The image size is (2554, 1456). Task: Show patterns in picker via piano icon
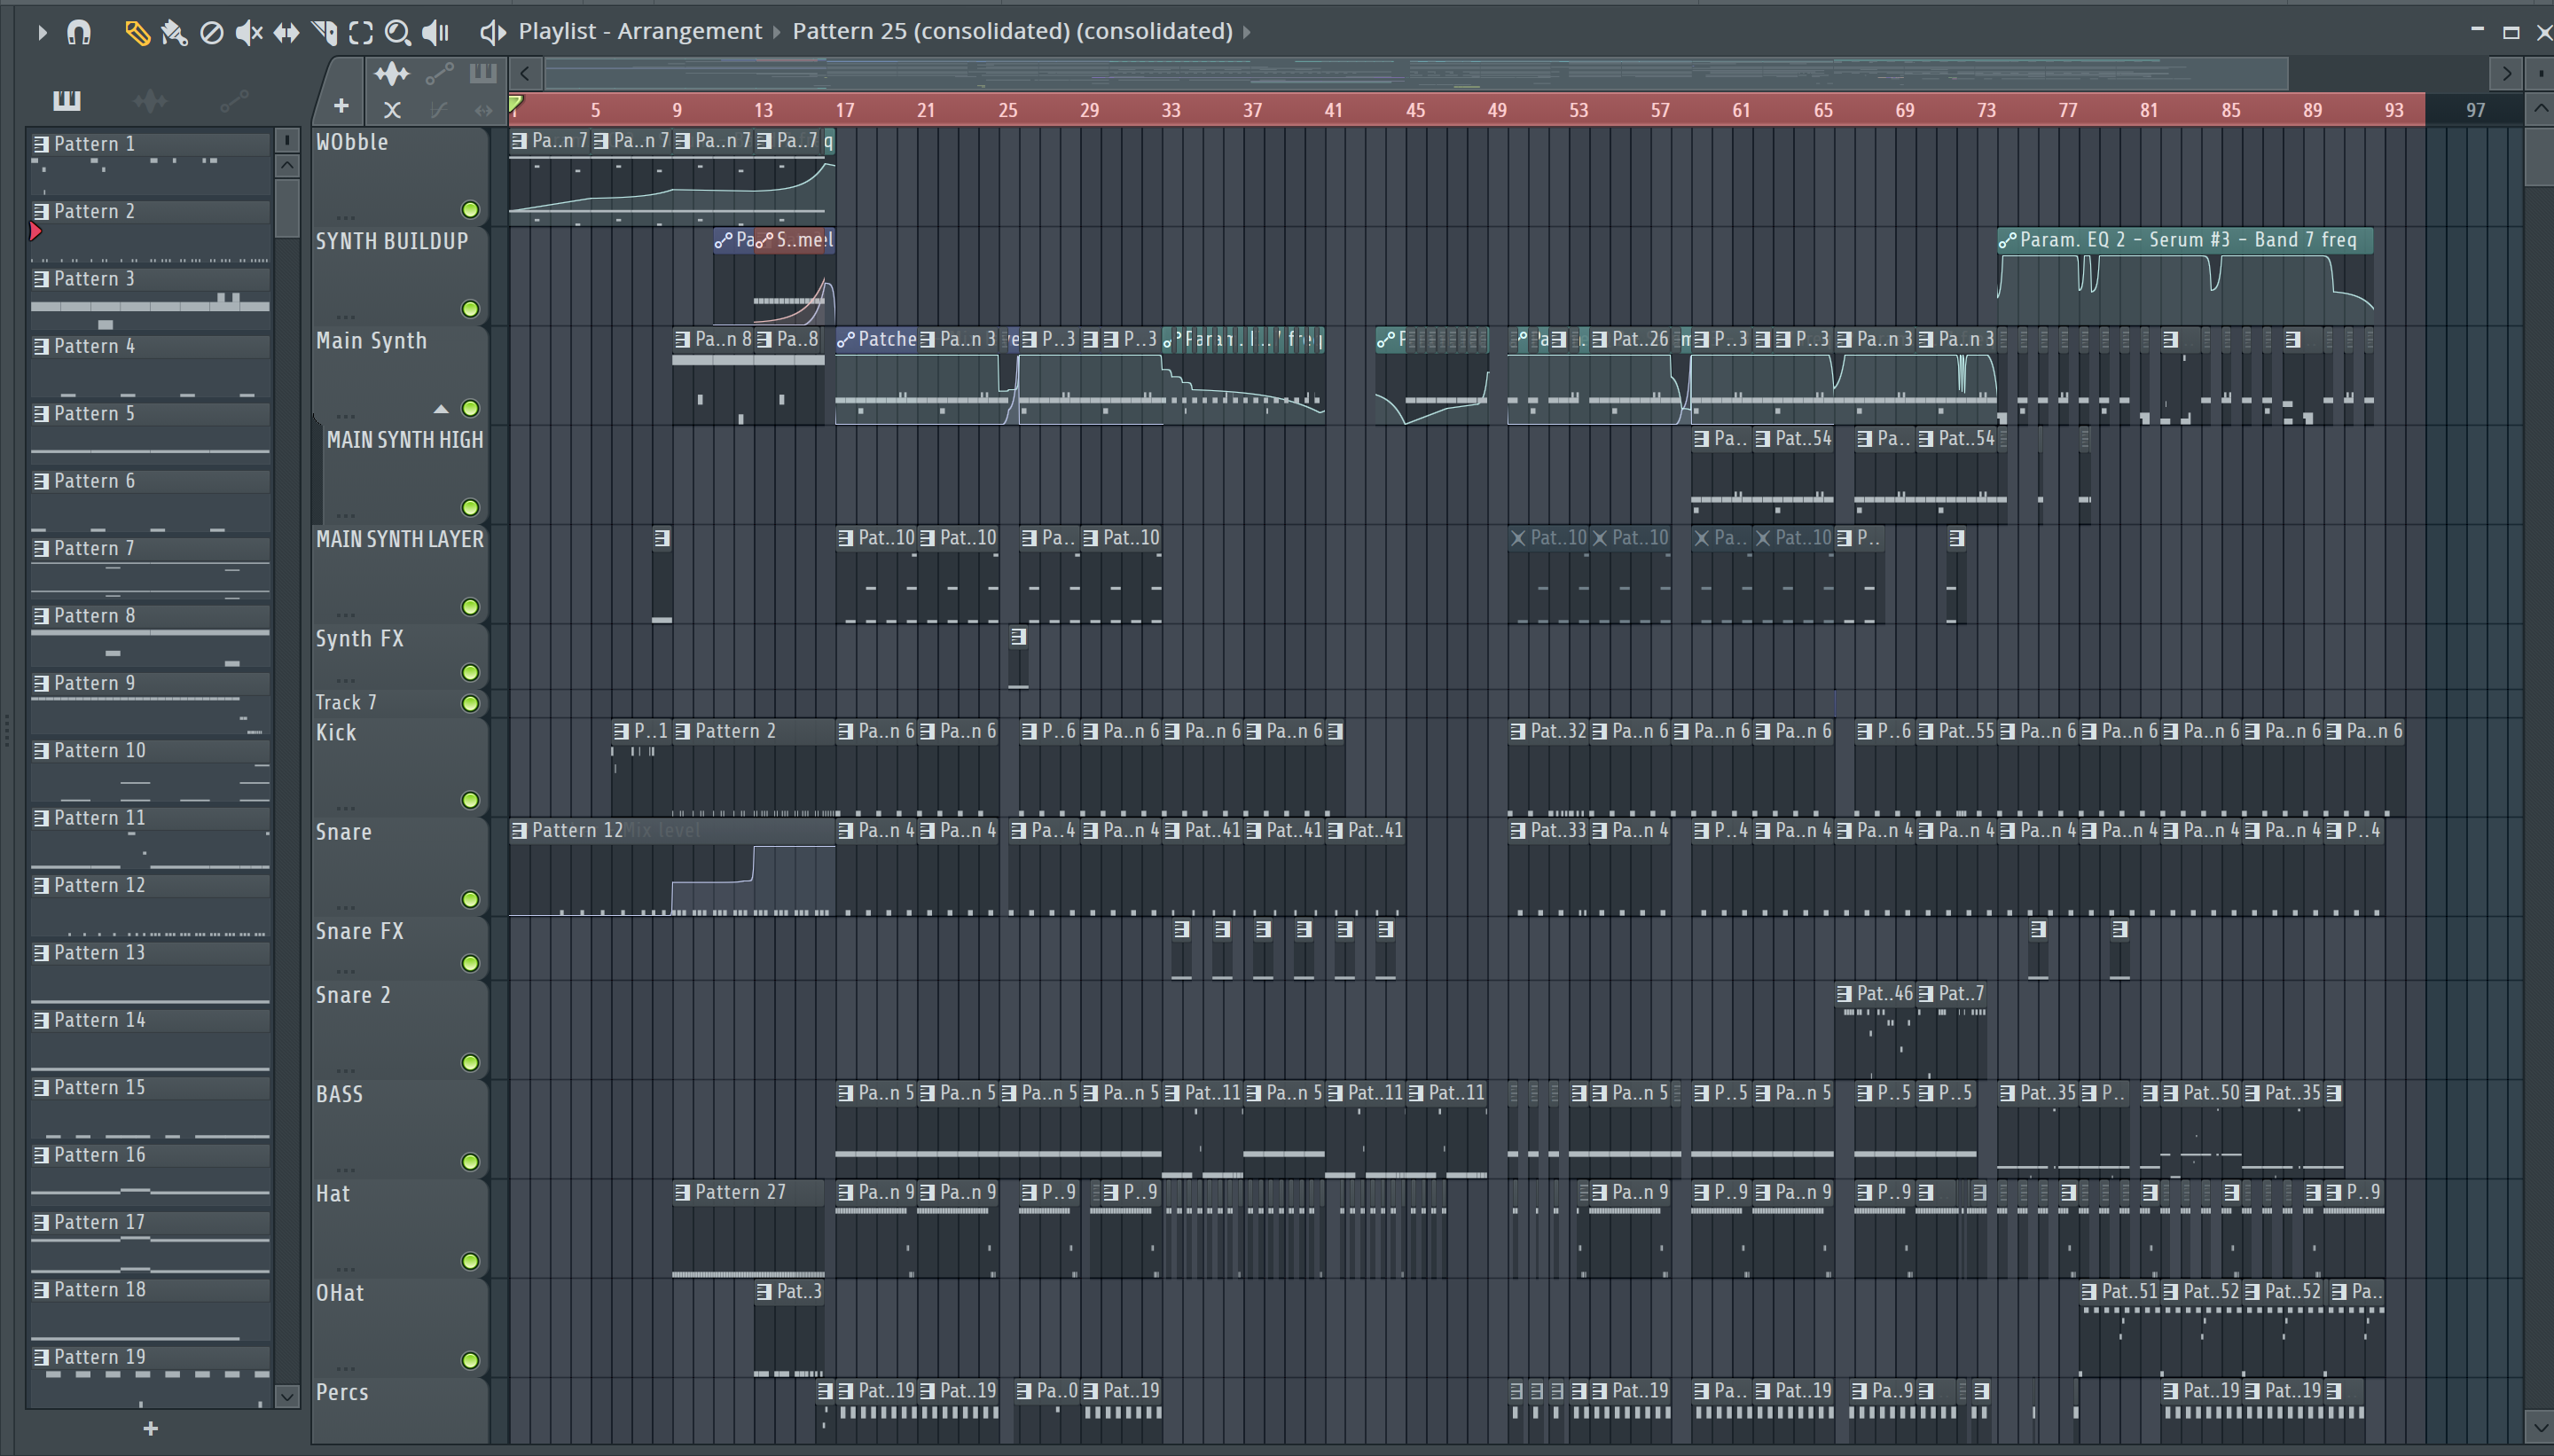pos(67,100)
